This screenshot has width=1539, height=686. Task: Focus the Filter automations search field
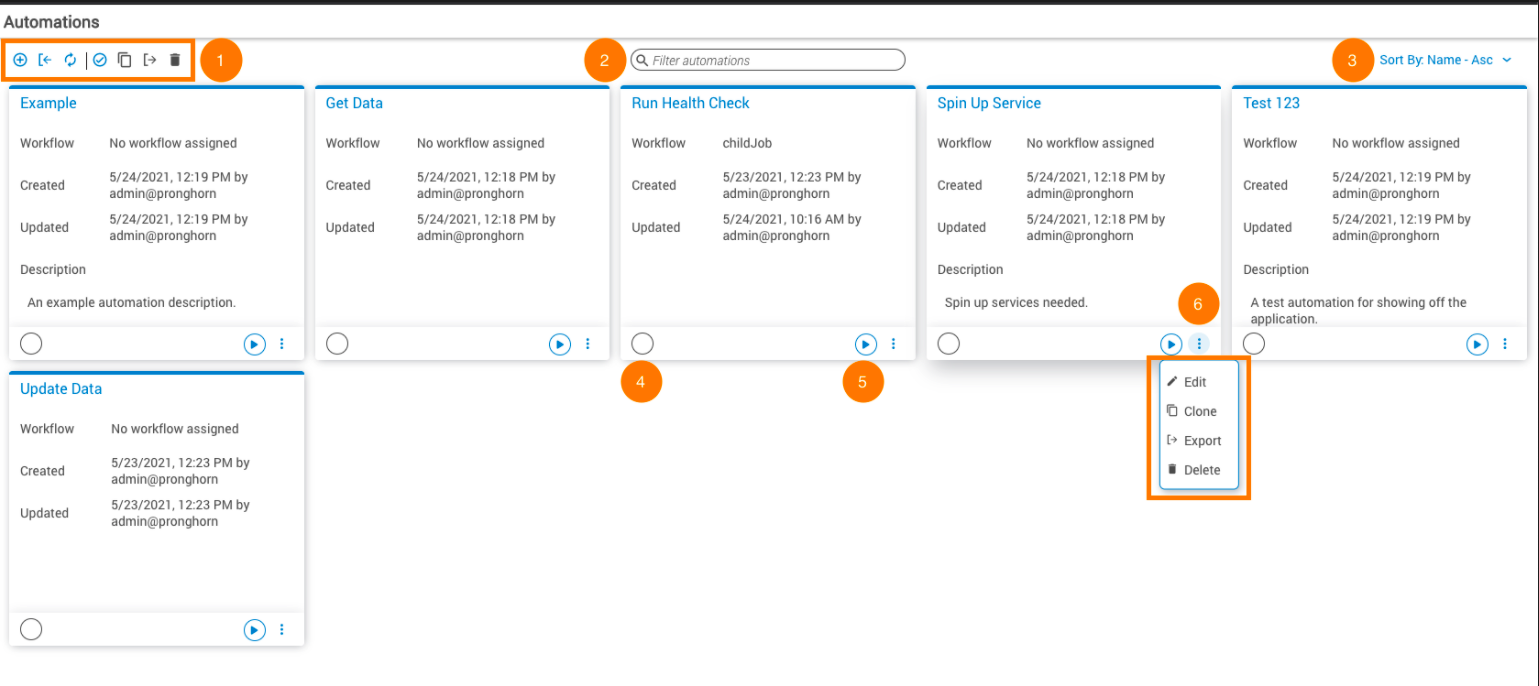coord(768,60)
